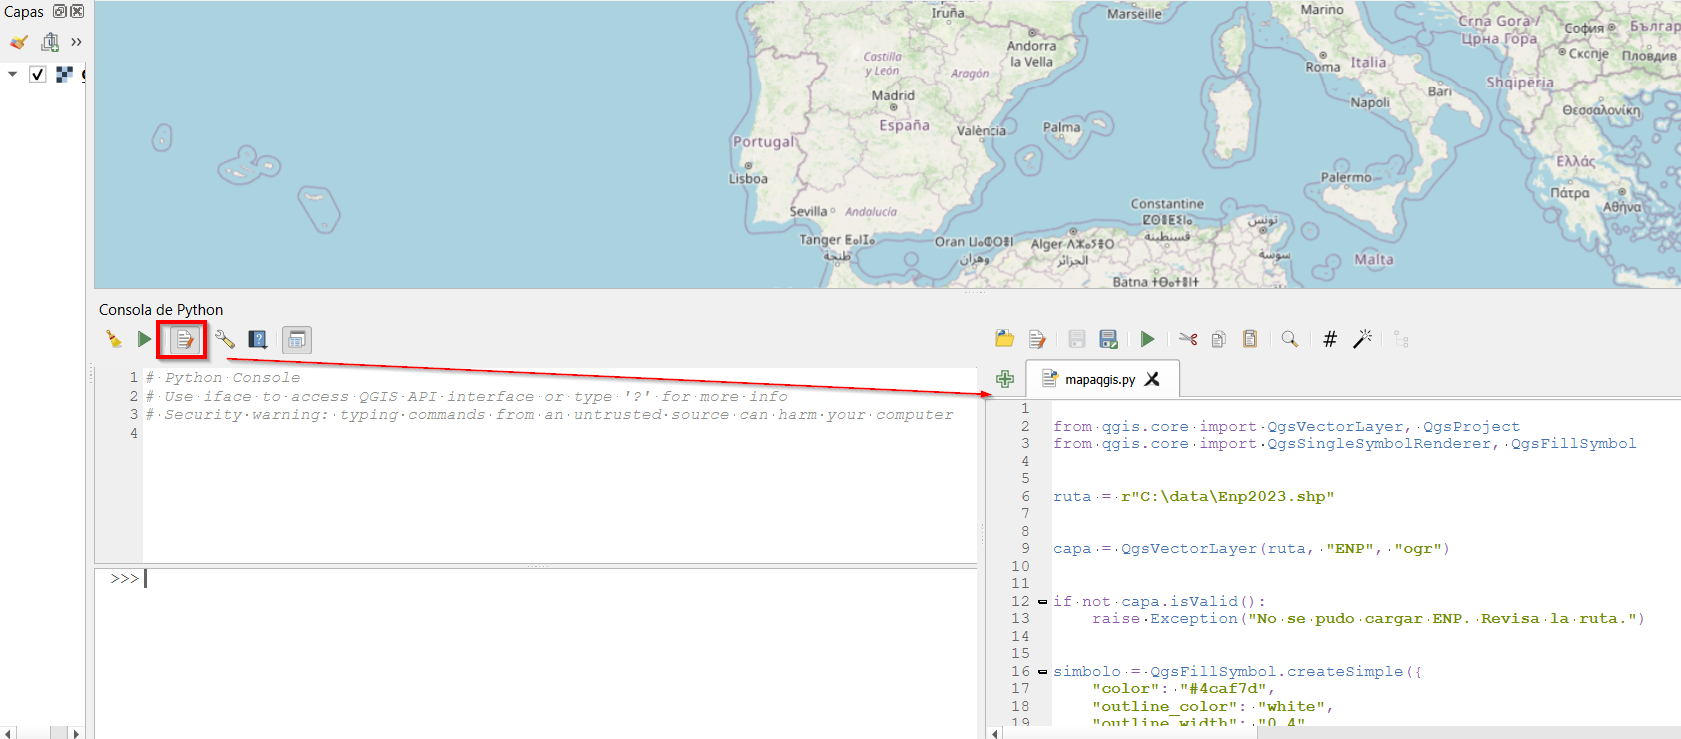The height and width of the screenshot is (739, 1681).
Task: Paste clipboard into the script editor
Action: click(x=1250, y=339)
